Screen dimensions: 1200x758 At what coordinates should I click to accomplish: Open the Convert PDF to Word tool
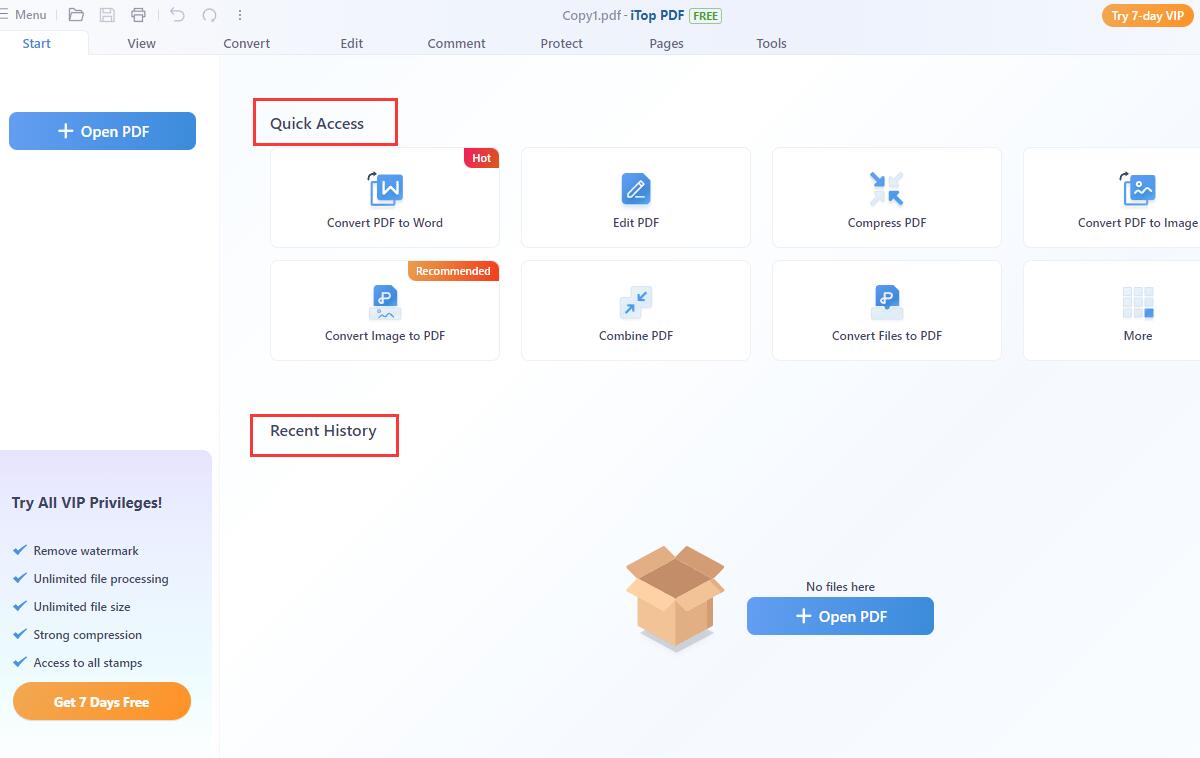point(384,197)
